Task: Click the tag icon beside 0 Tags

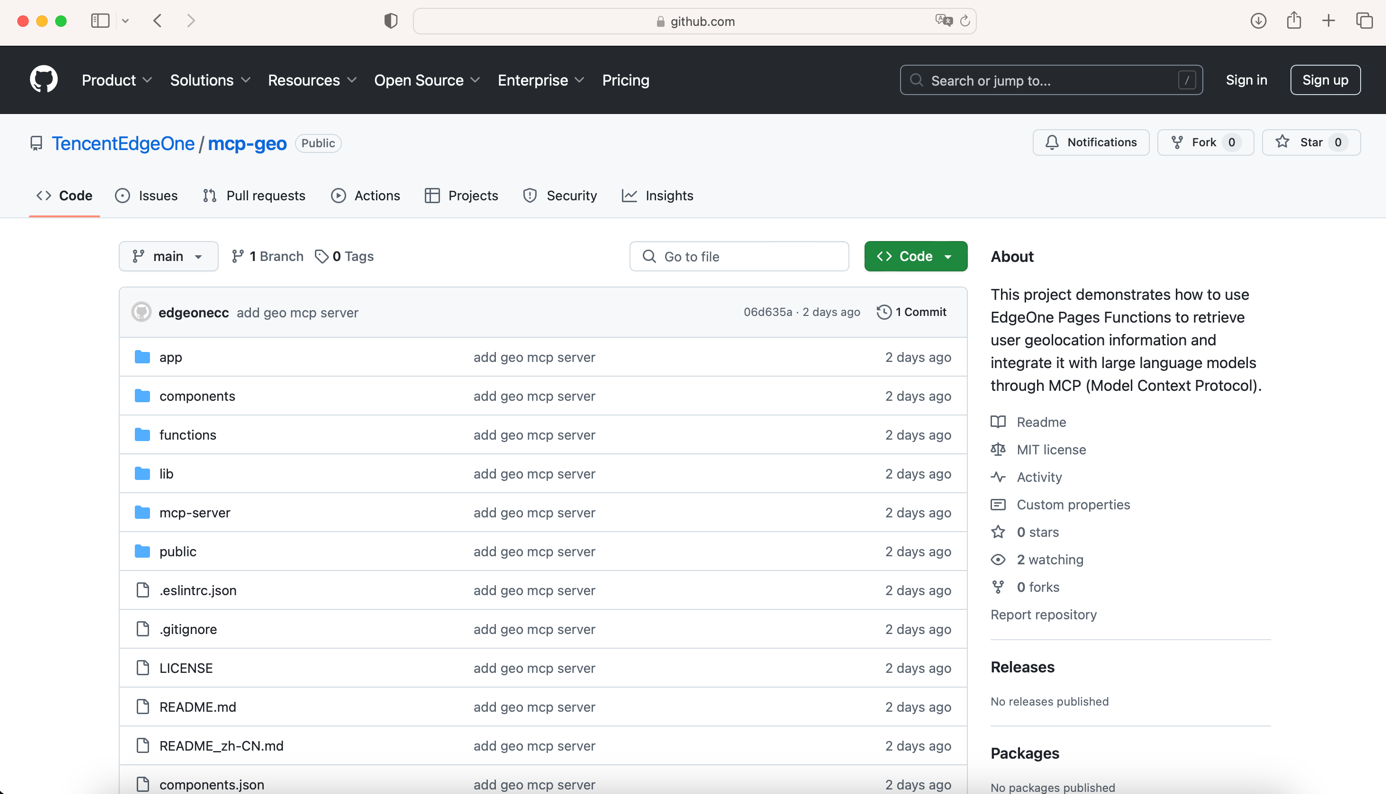Action: tap(321, 257)
